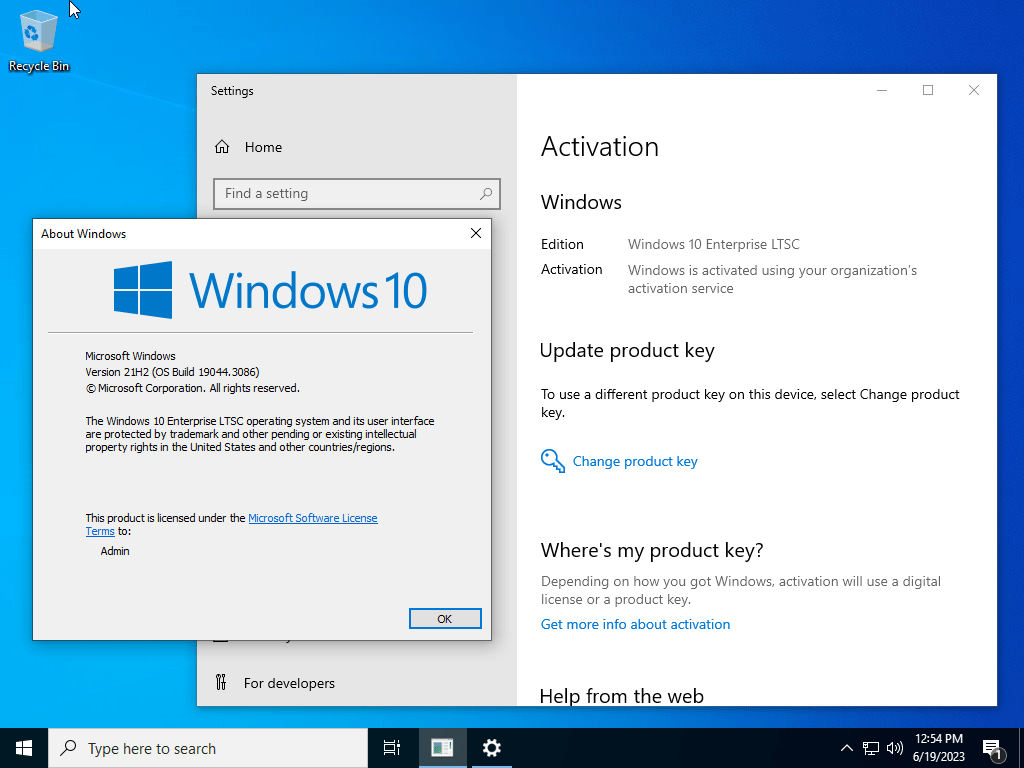Open the Recycle Bin desktop icon
1024x768 pixels.
click(39, 40)
